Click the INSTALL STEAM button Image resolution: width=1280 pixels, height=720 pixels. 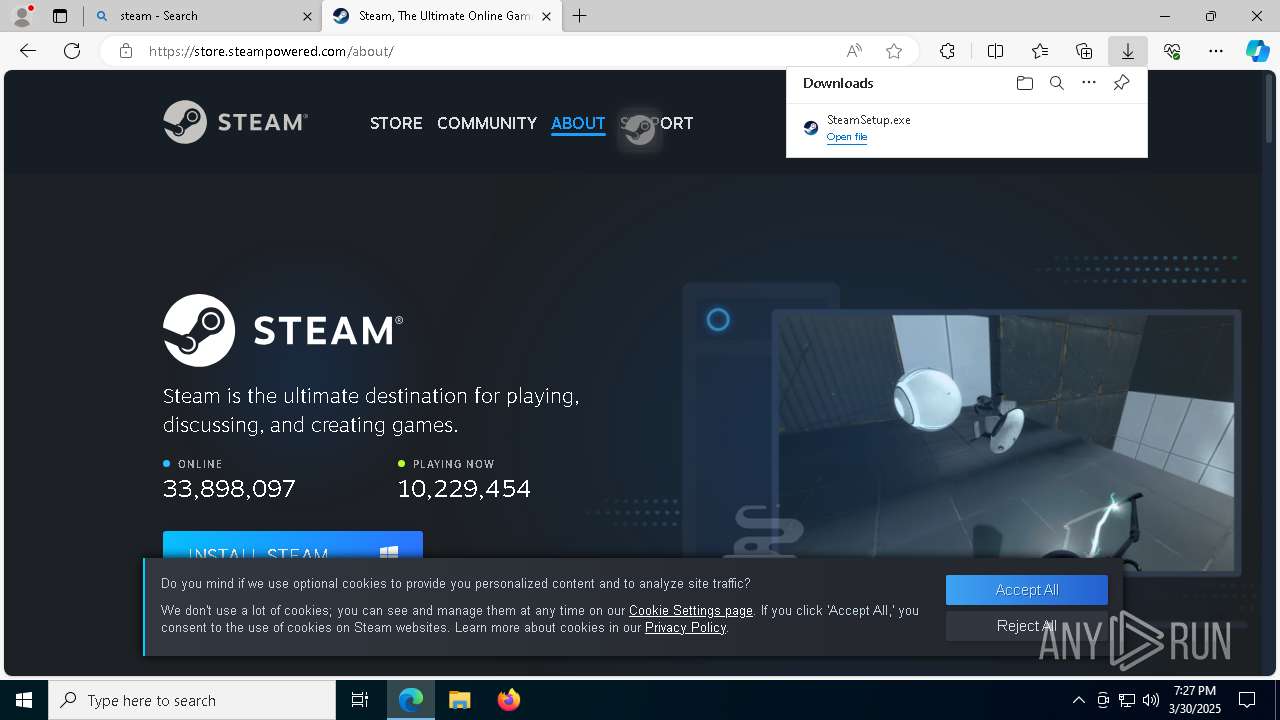[x=293, y=545]
